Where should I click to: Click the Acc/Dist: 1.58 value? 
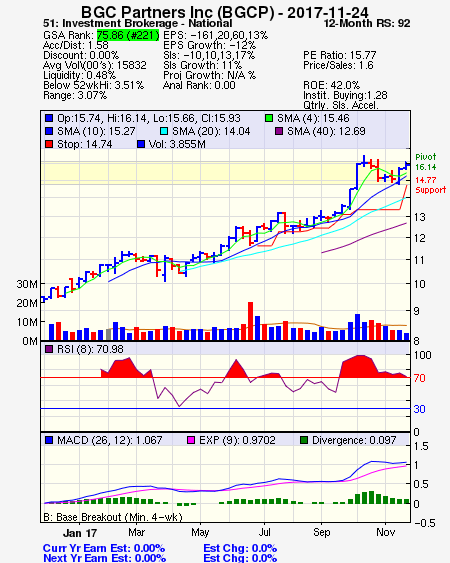tap(76, 45)
